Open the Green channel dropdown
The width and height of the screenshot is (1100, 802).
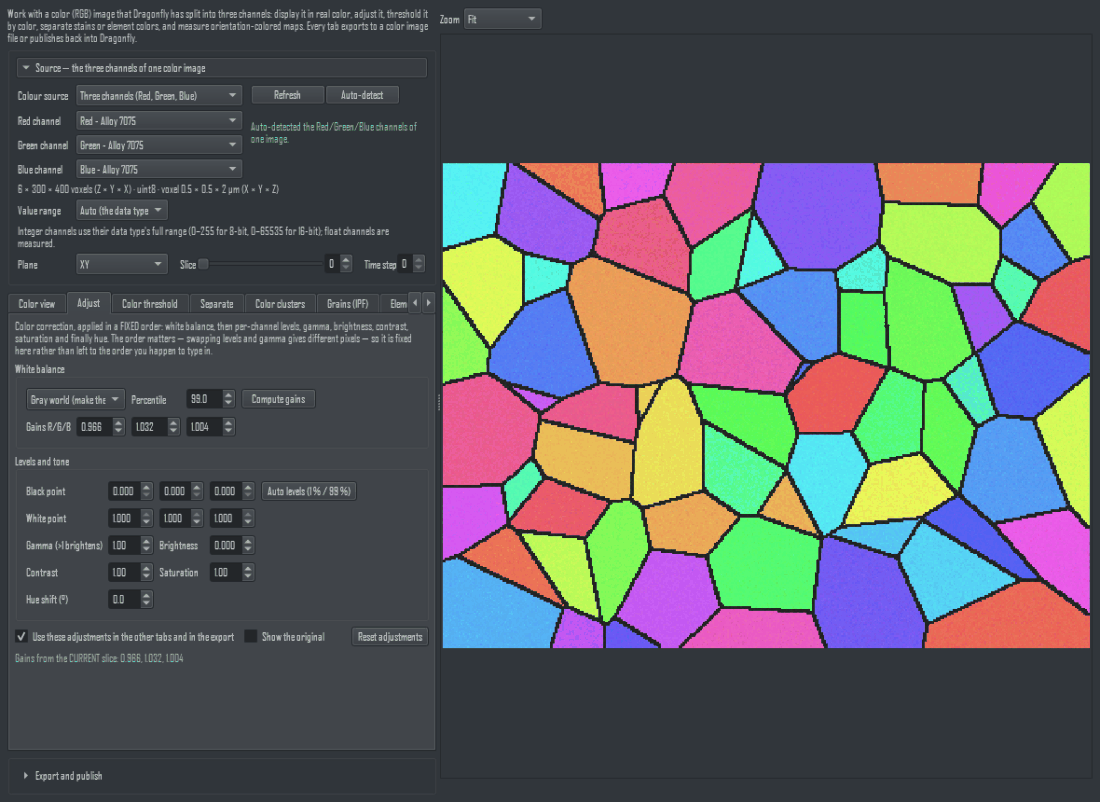(159, 145)
